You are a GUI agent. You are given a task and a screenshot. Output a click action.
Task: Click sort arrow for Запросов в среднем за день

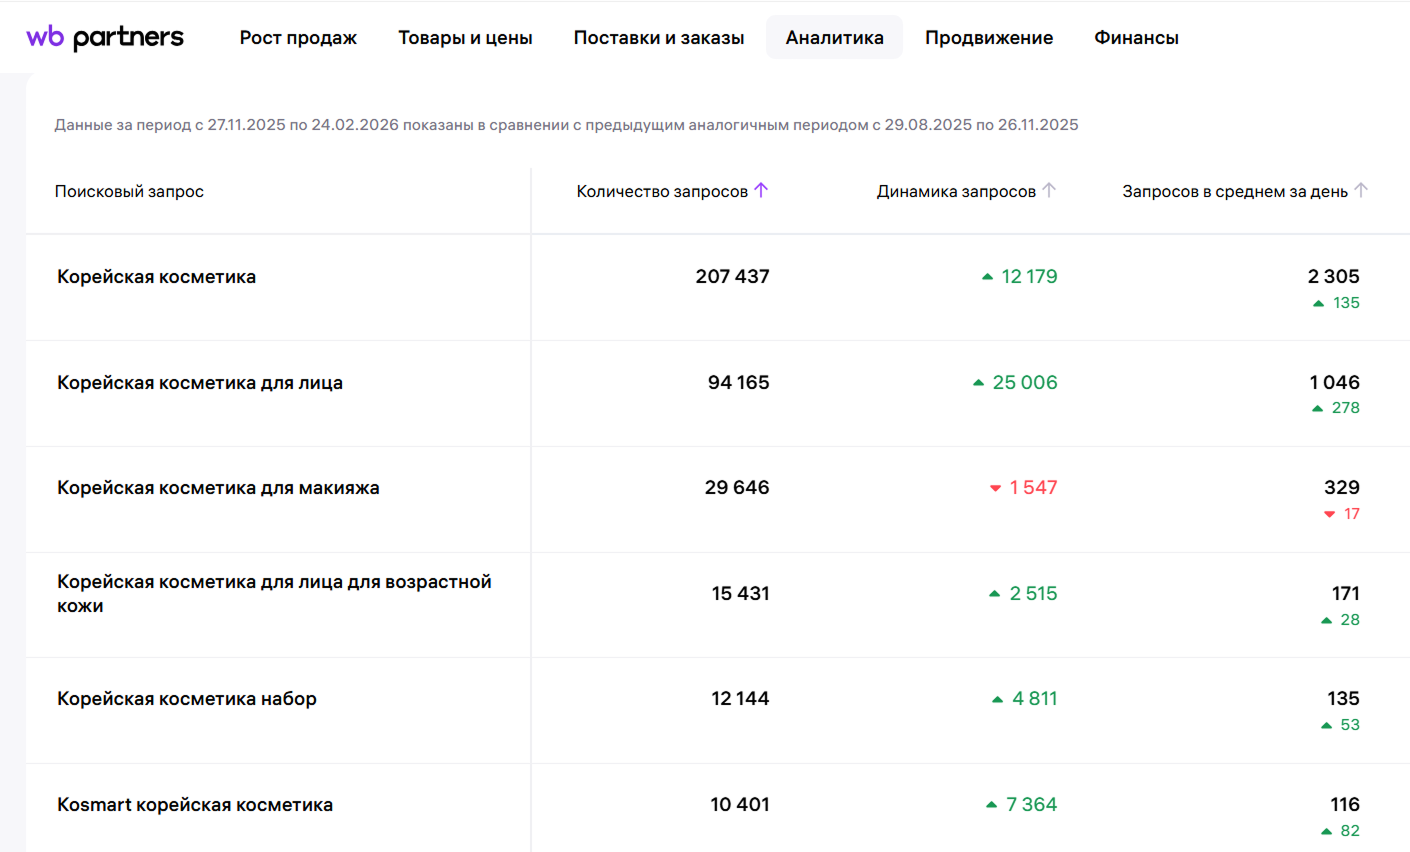(x=1361, y=190)
